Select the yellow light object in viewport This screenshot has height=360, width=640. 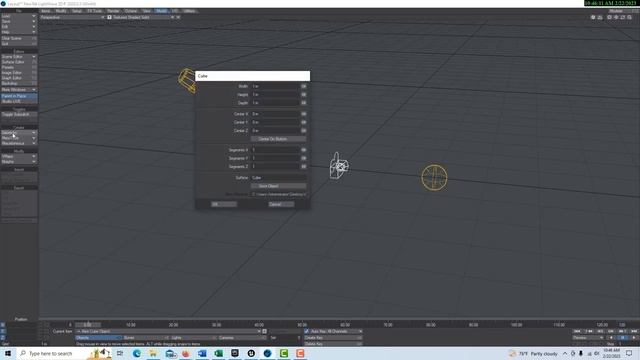187,80
